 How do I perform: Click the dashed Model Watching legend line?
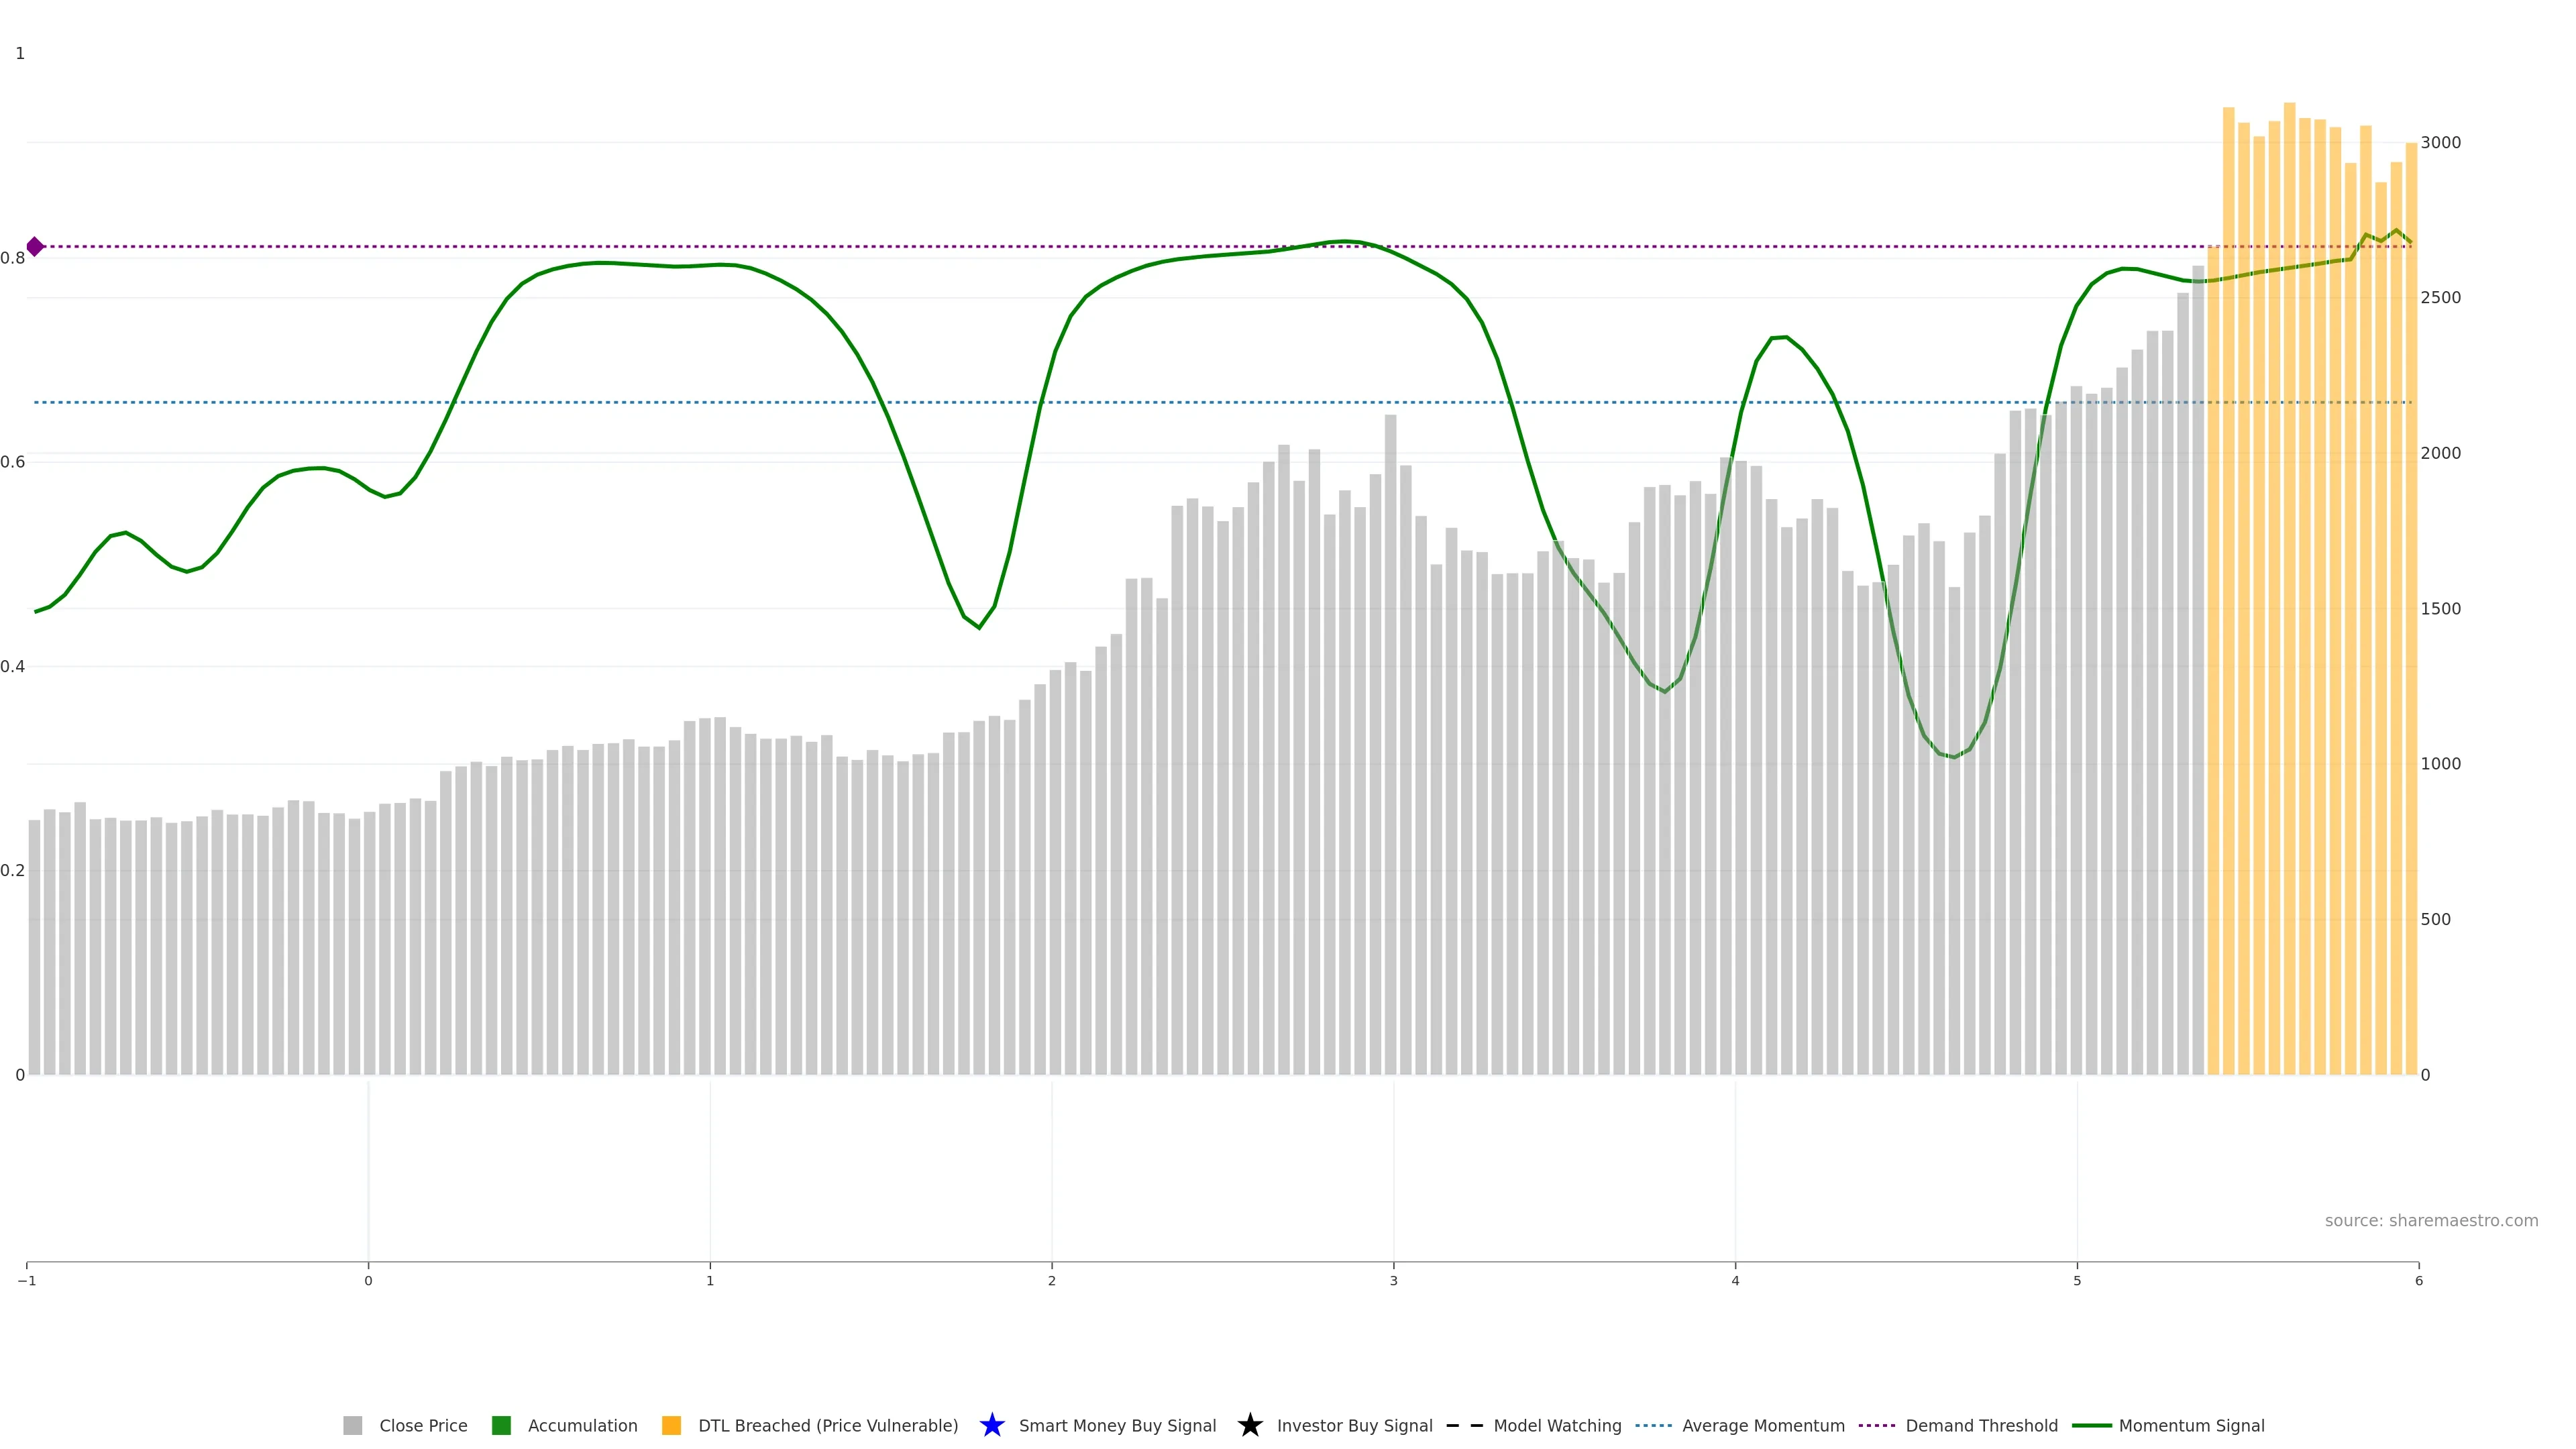(x=1464, y=1425)
